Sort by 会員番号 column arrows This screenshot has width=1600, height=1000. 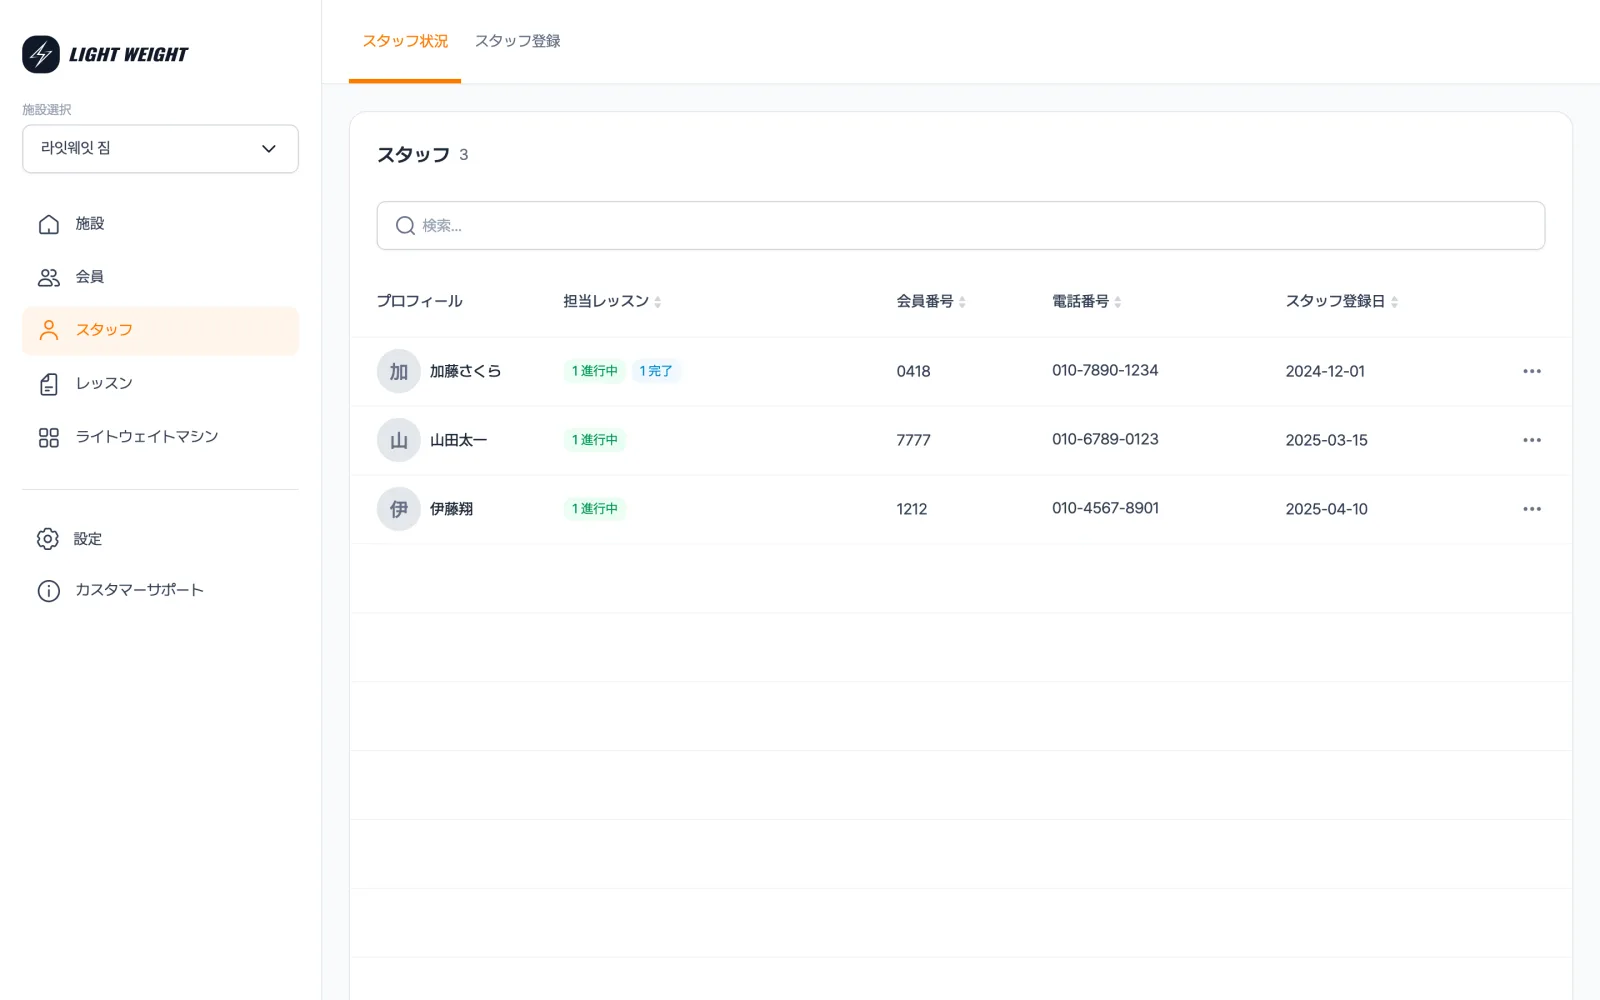click(962, 302)
